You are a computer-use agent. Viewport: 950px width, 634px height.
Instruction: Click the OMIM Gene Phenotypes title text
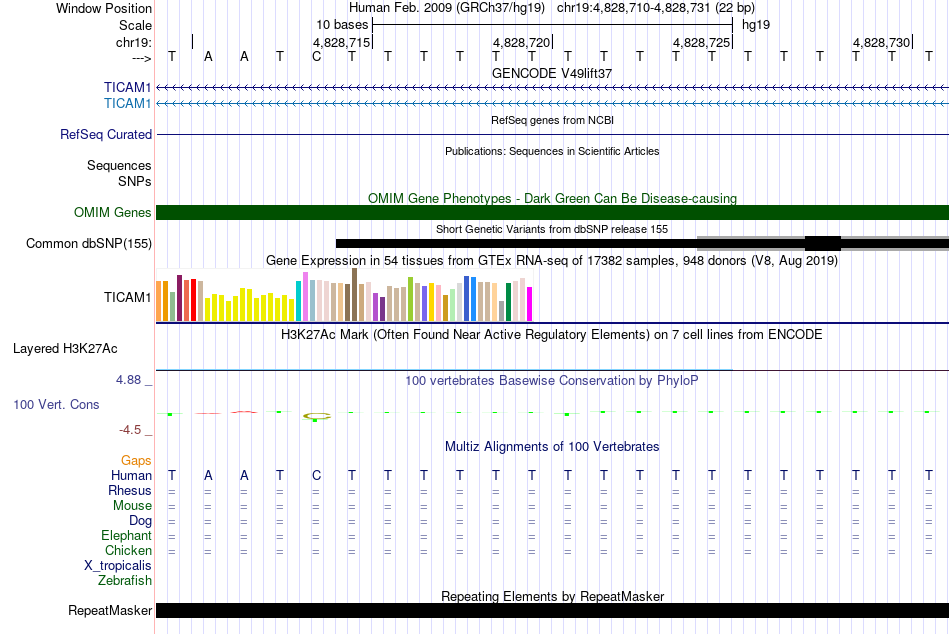[x=553, y=198]
